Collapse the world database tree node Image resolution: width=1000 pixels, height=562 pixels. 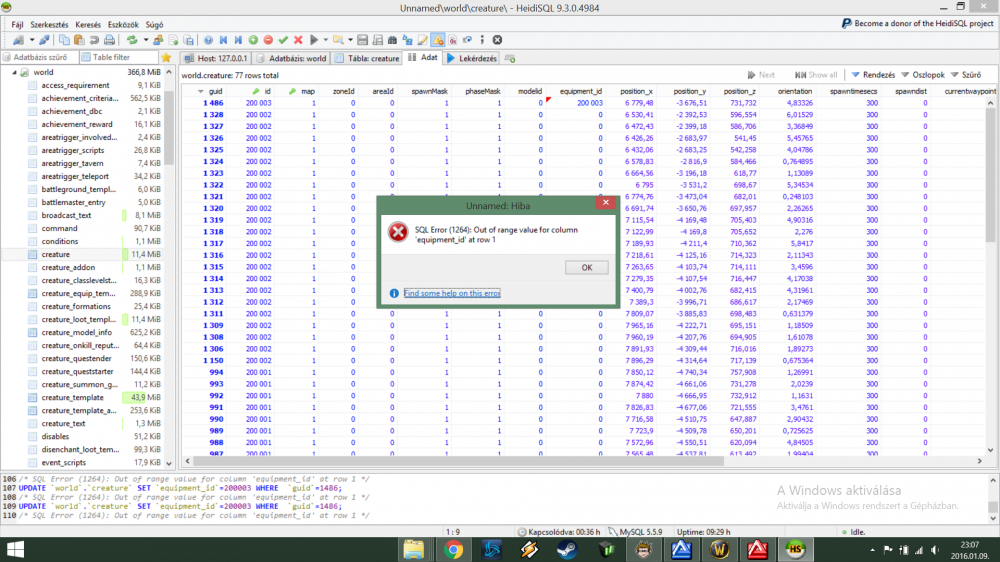click(x=14, y=73)
